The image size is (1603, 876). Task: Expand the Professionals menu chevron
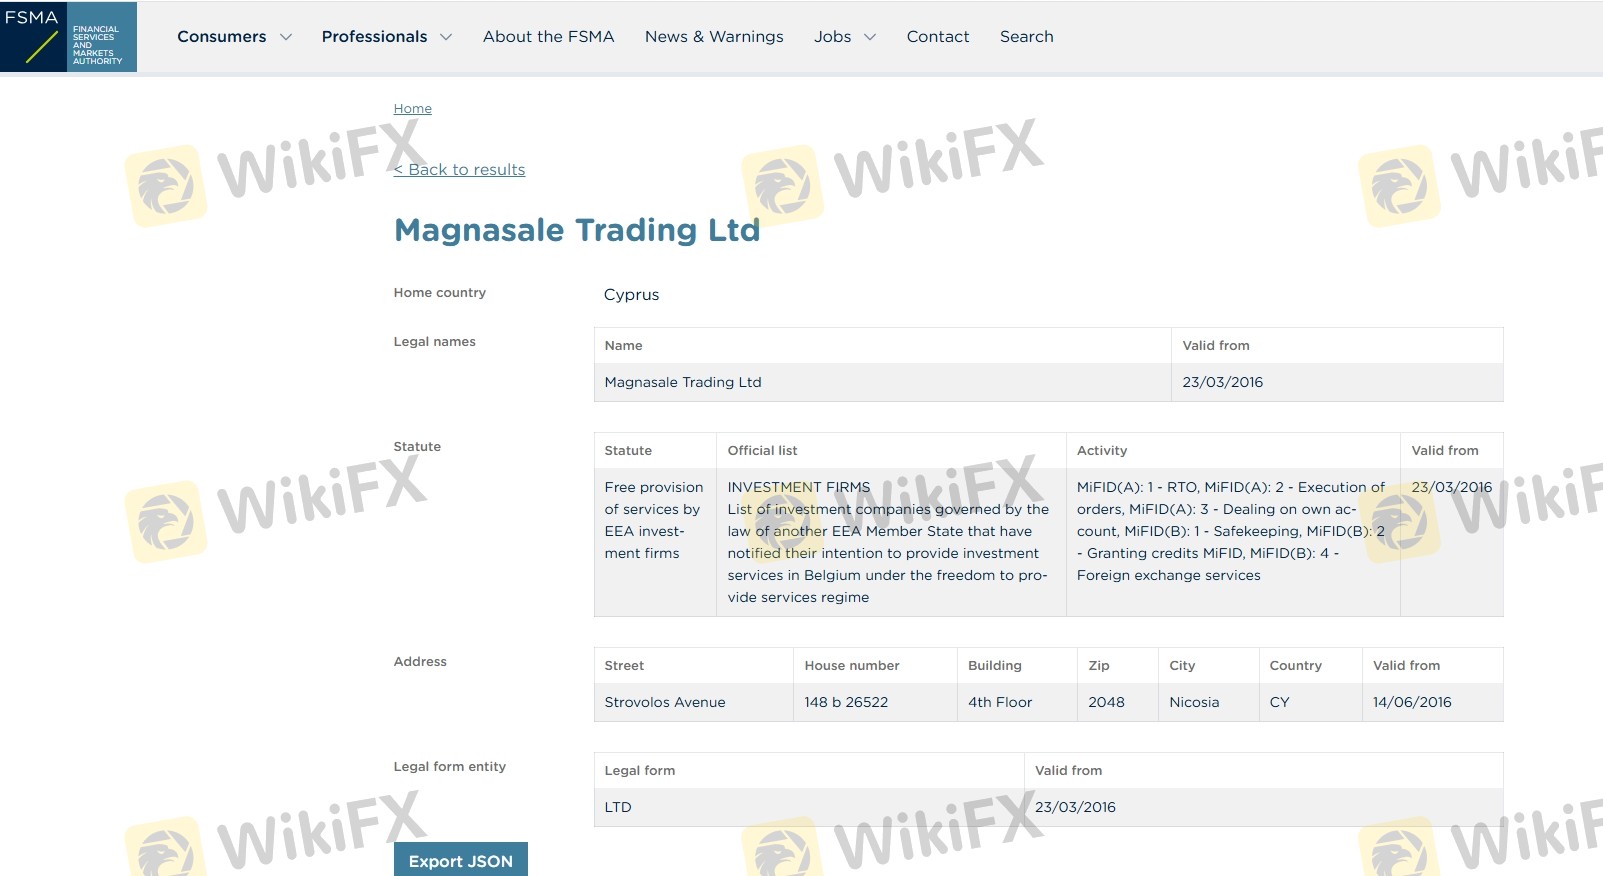coord(446,37)
